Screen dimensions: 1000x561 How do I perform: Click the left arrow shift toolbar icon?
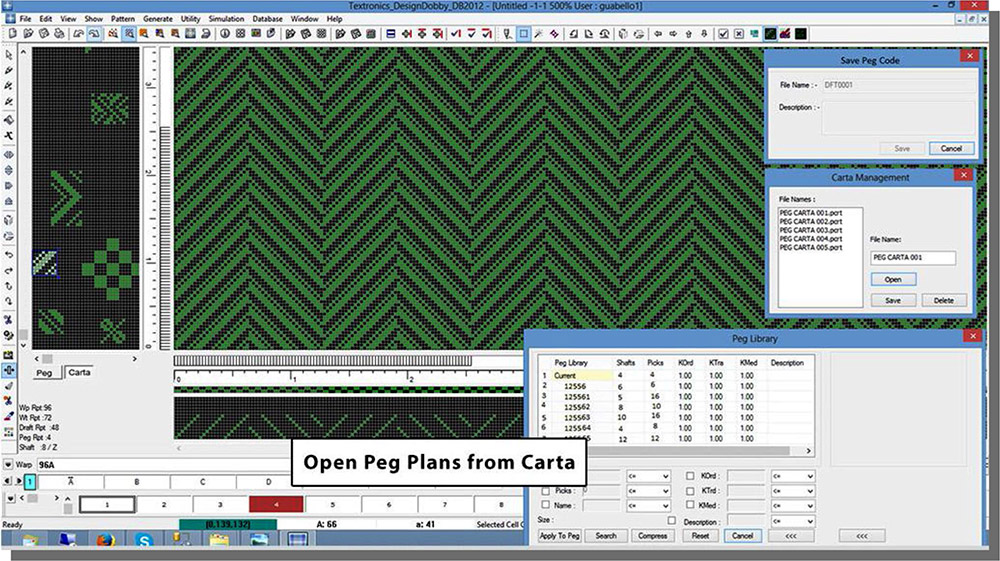pyautogui.click(x=658, y=34)
